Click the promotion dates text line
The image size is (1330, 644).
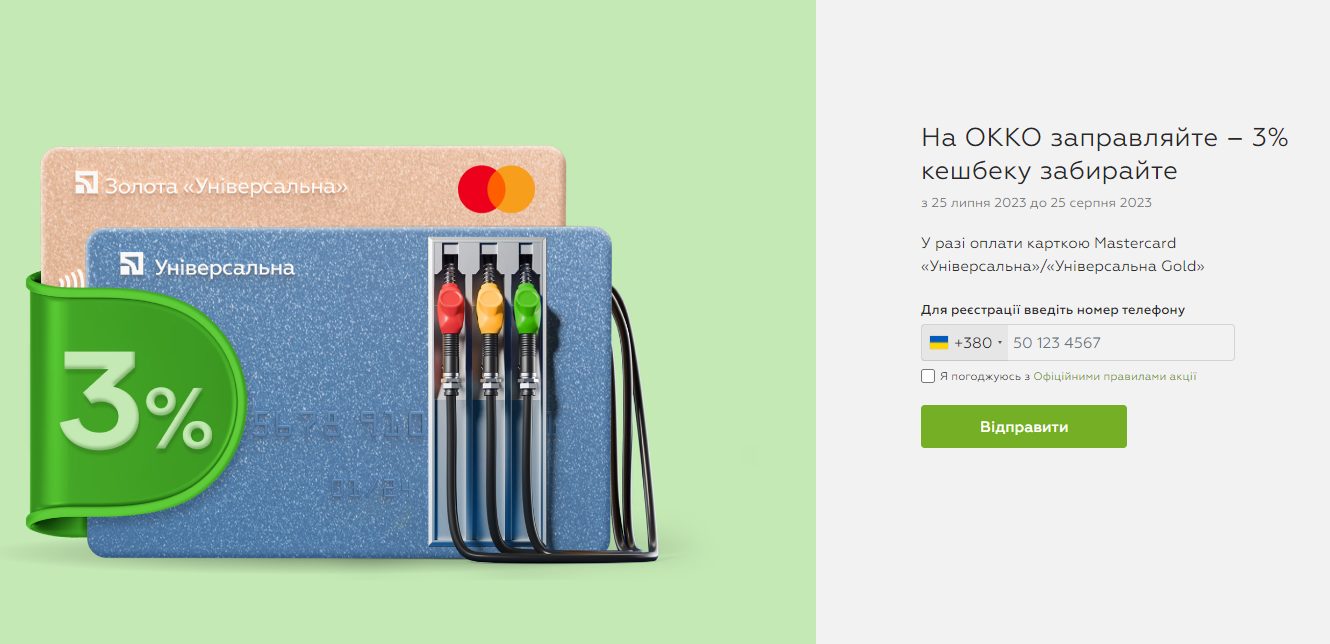pyautogui.click(x=1036, y=203)
